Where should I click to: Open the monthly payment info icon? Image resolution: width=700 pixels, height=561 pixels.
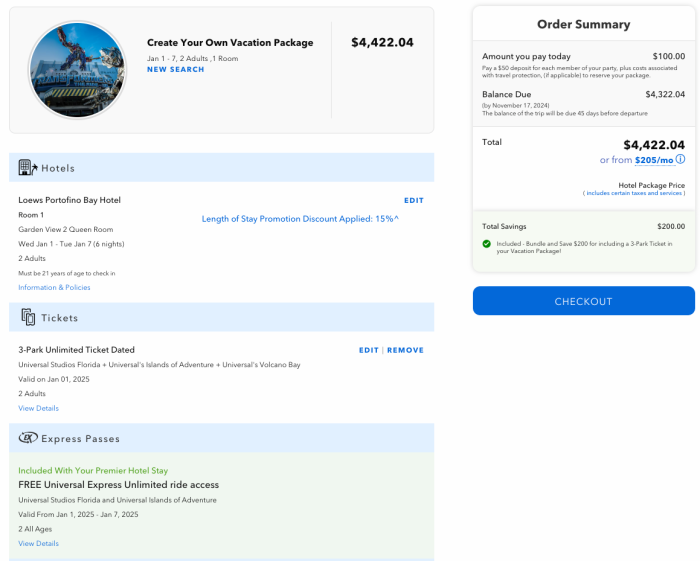(680, 159)
